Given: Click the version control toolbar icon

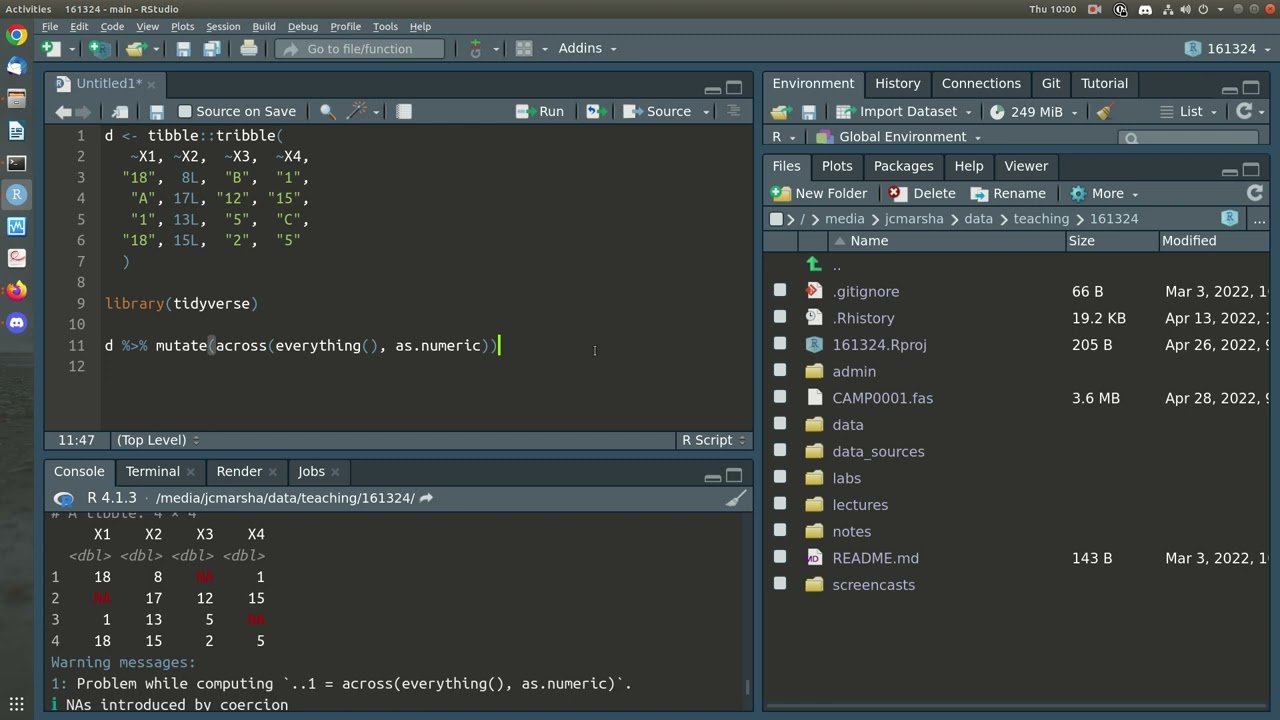Looking at the screenshot, I should (x=476, y=48).
